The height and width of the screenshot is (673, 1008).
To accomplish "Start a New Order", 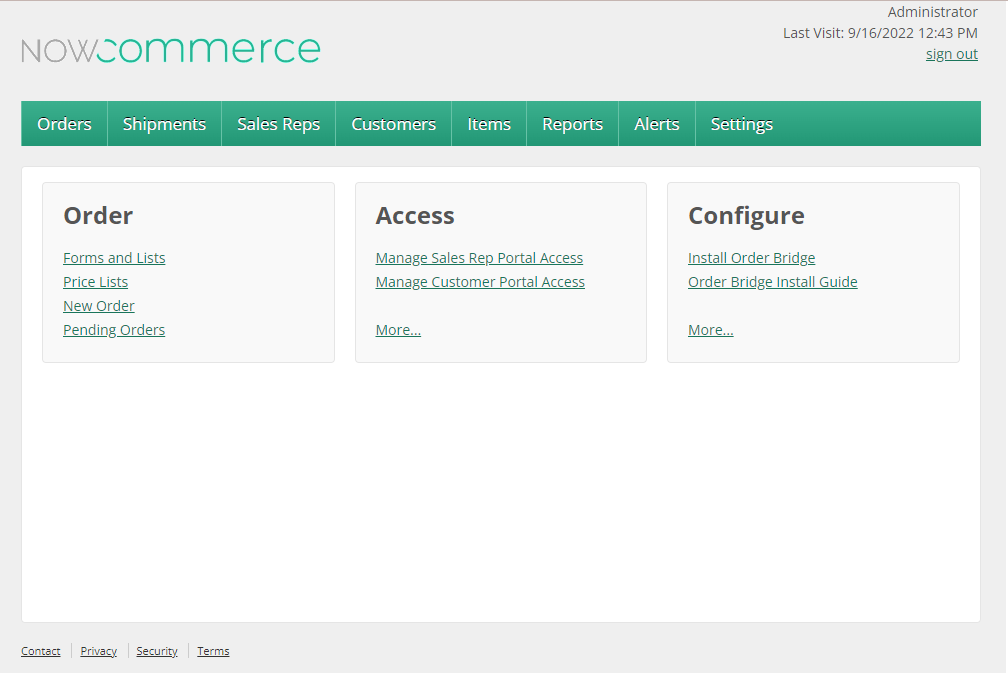I will (x=99, y=306).
